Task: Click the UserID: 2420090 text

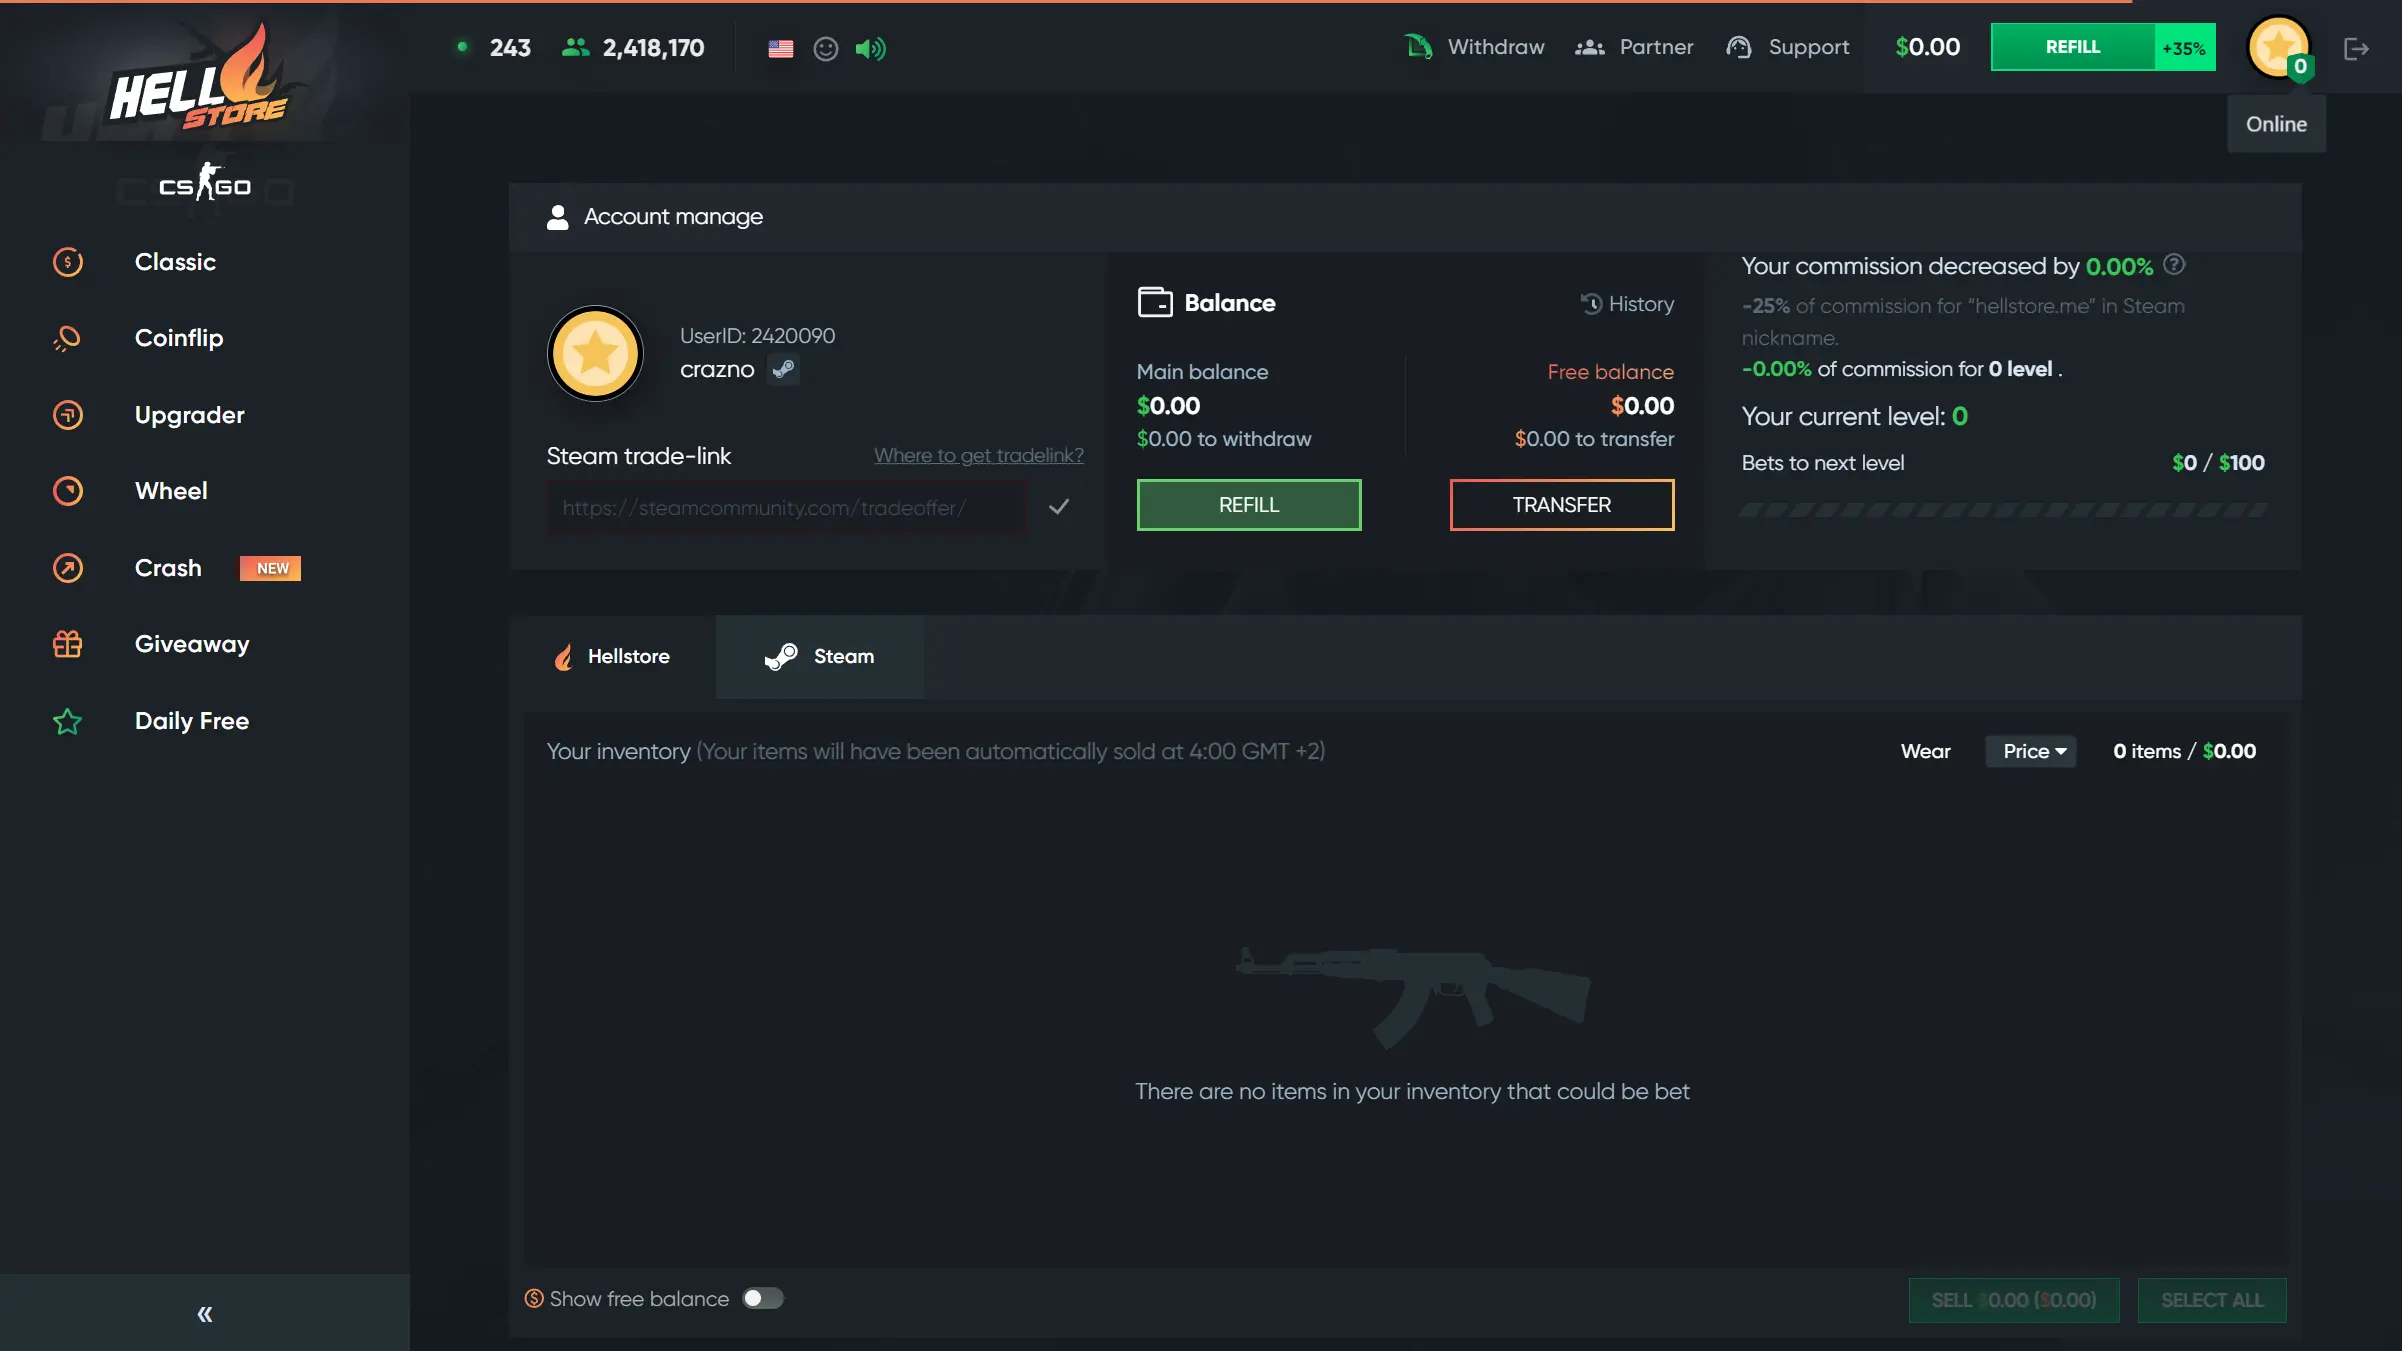Action: coord(757,336)
